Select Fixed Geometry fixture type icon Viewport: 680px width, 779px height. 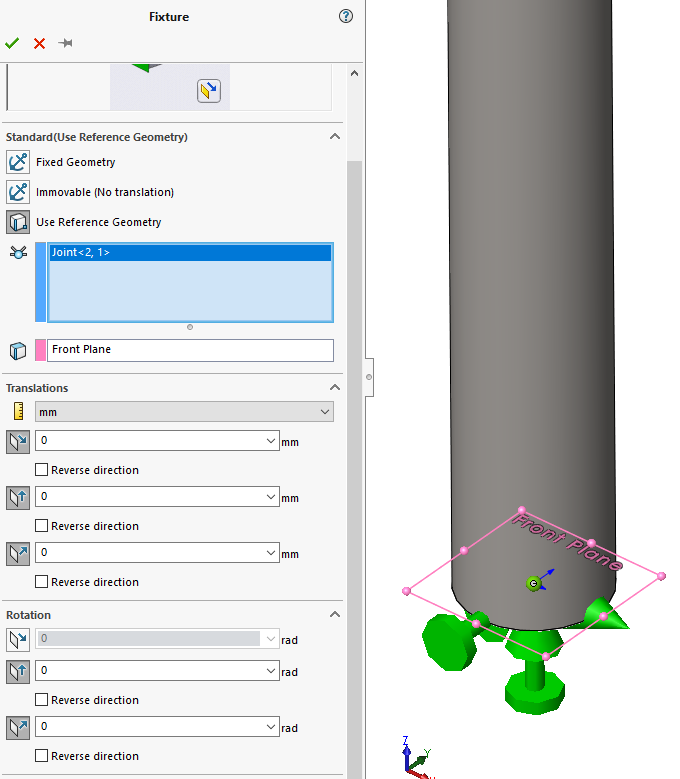(x=18, y=162)
